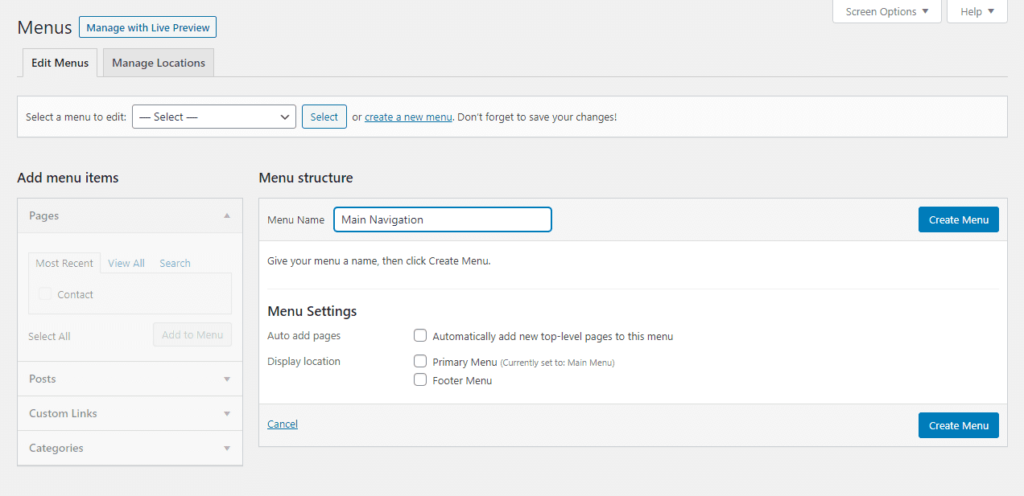Check the Primary Menu display location

pyautogui.click(x=421, y=361)
